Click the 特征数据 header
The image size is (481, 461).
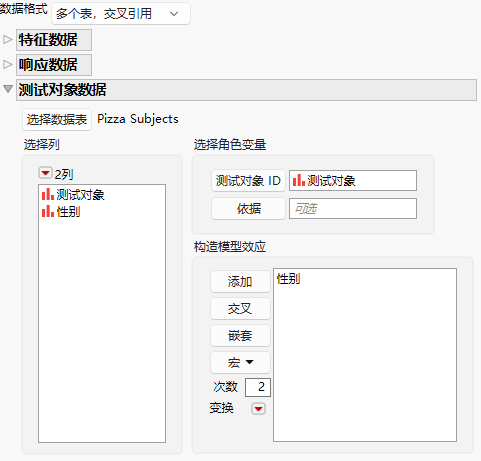click(54, 40)
